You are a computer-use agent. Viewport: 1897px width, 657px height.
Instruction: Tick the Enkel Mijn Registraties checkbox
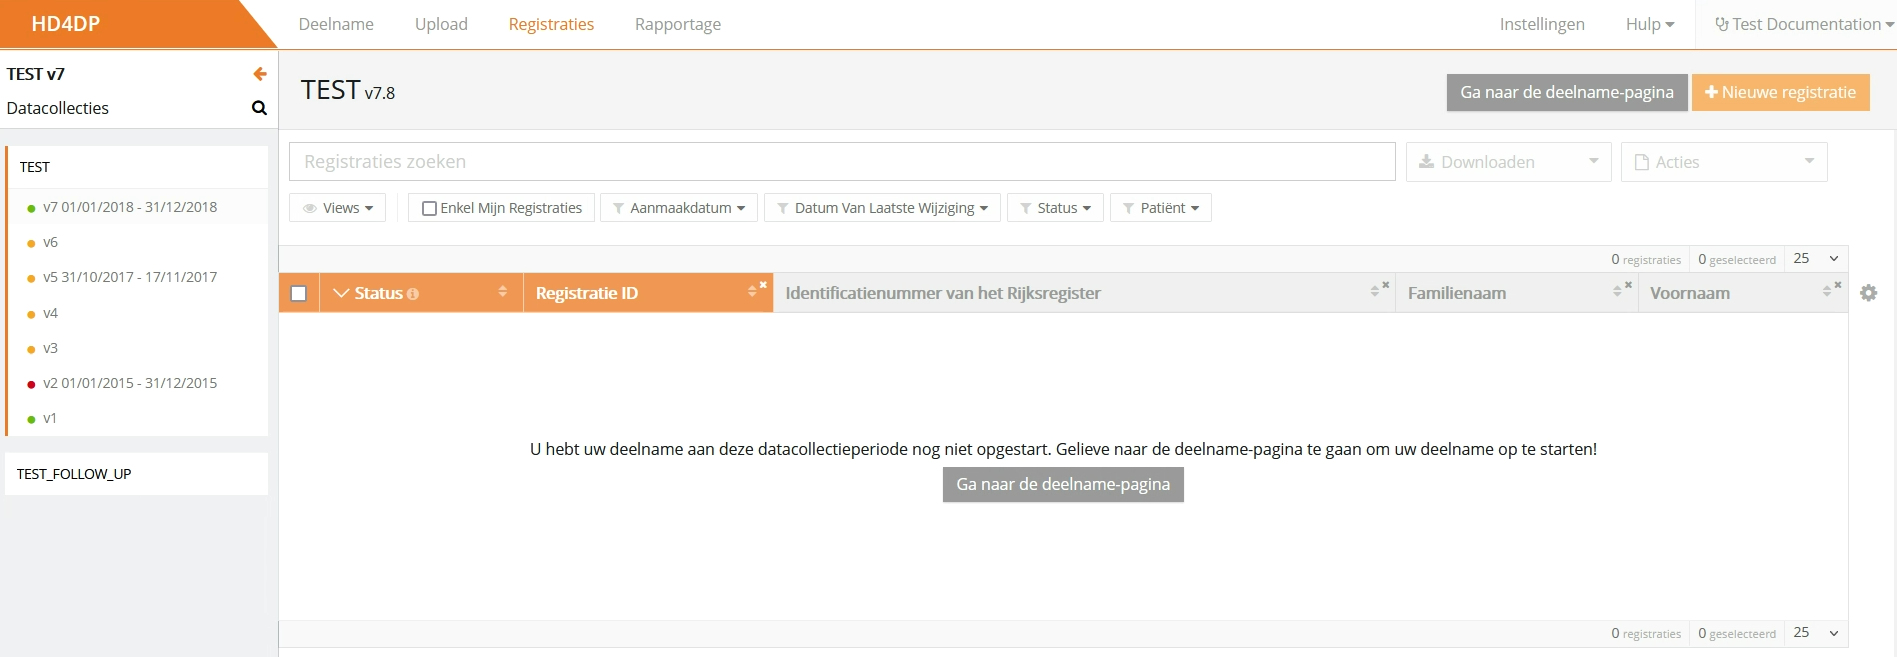click(x=429, y=209)
